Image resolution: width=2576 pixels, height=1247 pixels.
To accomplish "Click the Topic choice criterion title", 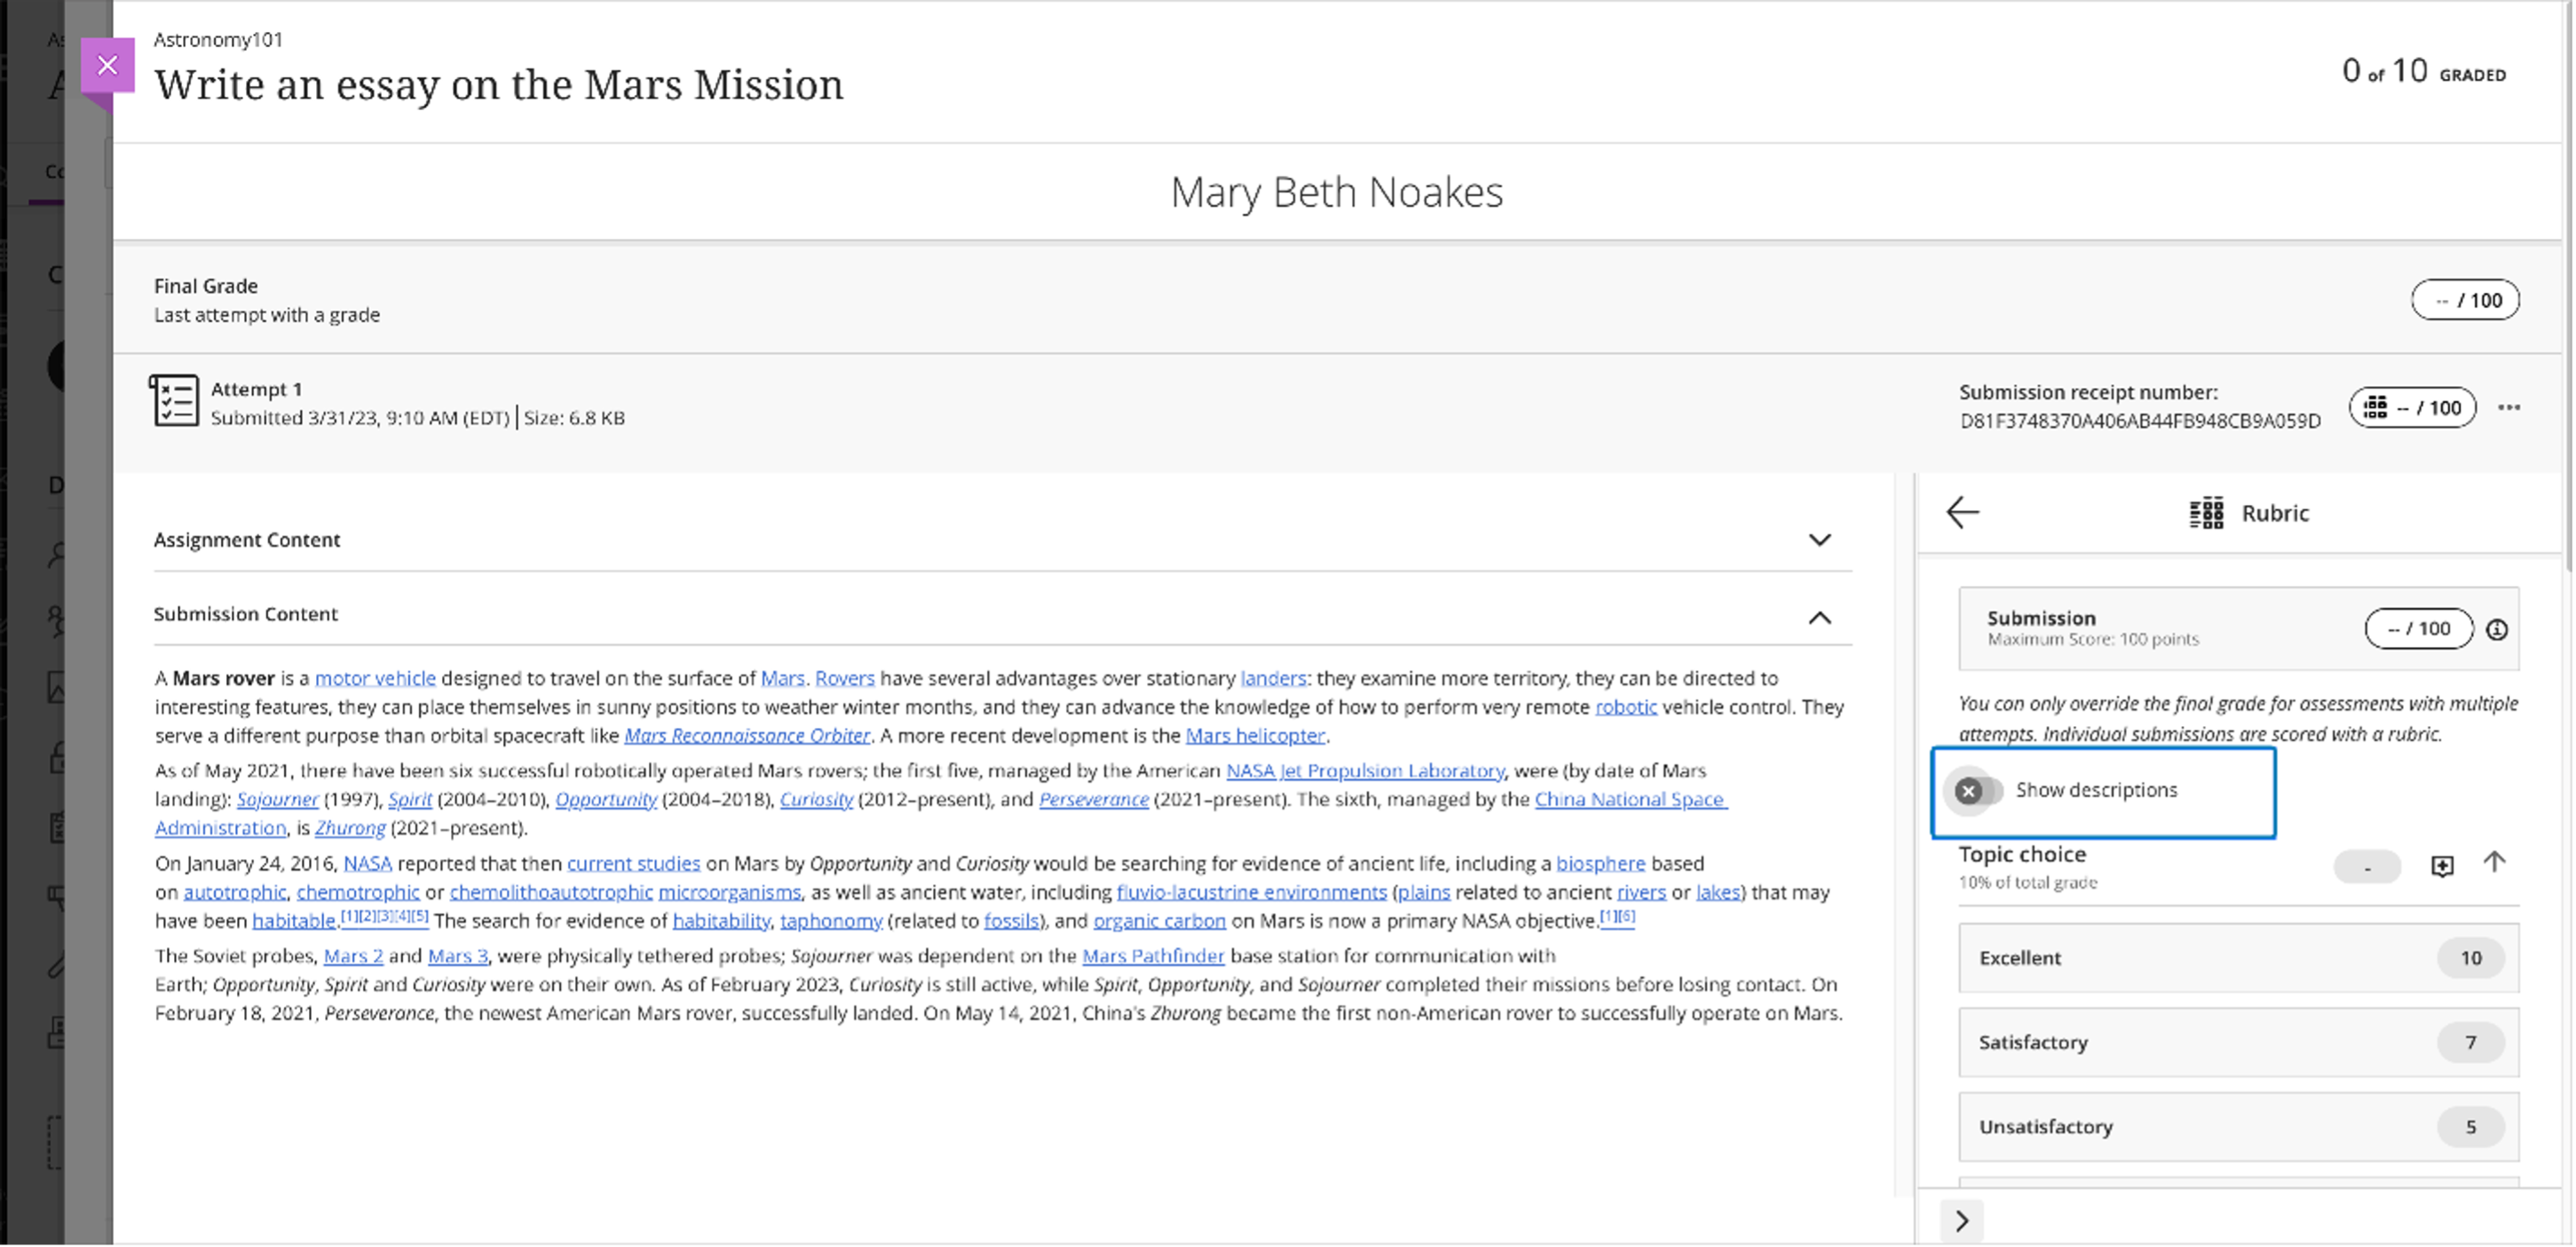I will point(2022,854).
